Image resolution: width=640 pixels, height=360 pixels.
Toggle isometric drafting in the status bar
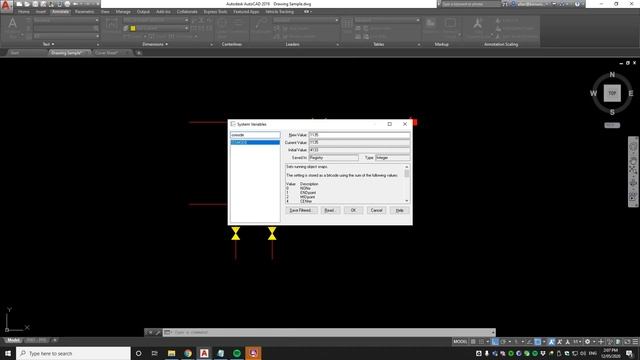point(516,342)
